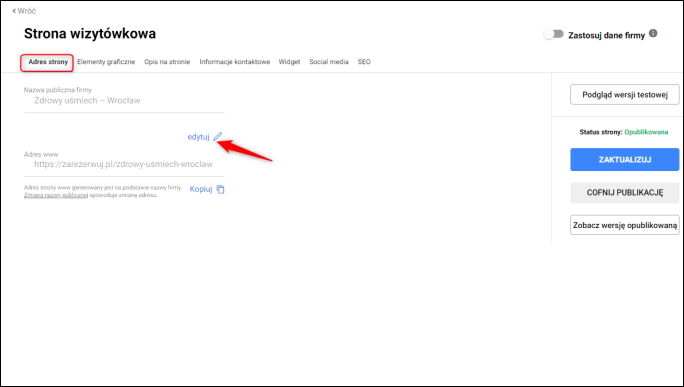Viewport: 684px width, 387px height.
Task: Click the Nazwa publiczna firmy field
Action: point(124,101)
